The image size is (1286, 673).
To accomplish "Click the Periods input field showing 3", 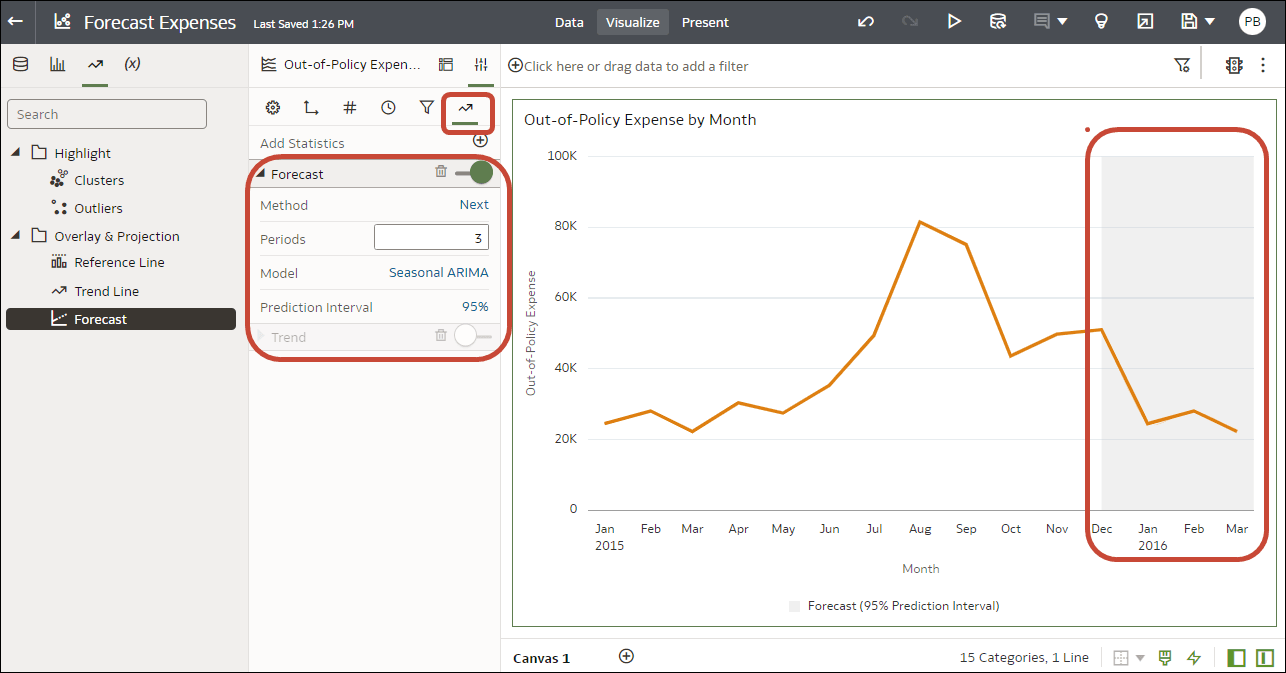I will click(x=431, y=237).
